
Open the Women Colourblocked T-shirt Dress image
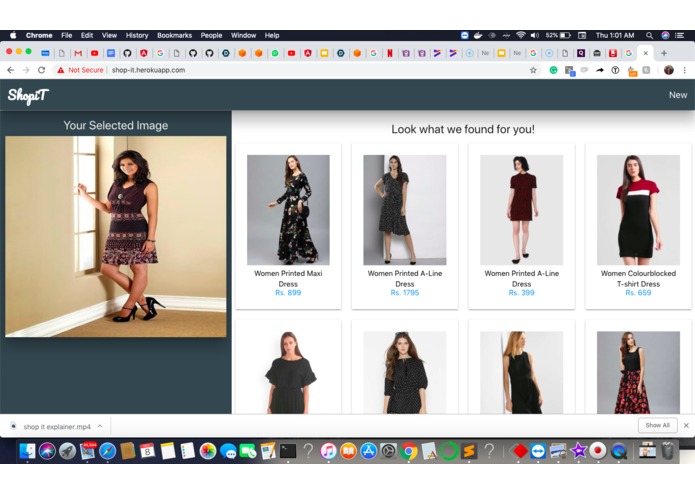pos(638,210)
